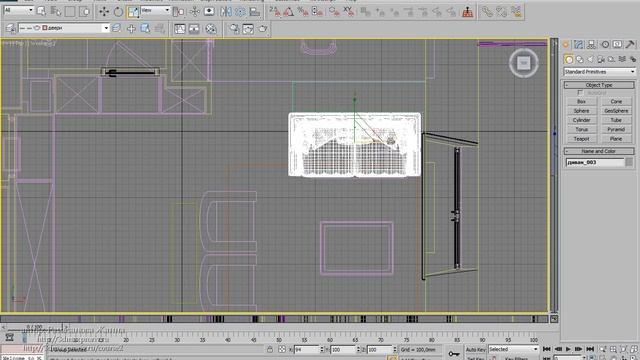Image resolution: width=640 pixels, height=360 pixels.
Task: Switch to the Hierarchy panel tab
Action: pyautogui.click(x=591, y=44)
